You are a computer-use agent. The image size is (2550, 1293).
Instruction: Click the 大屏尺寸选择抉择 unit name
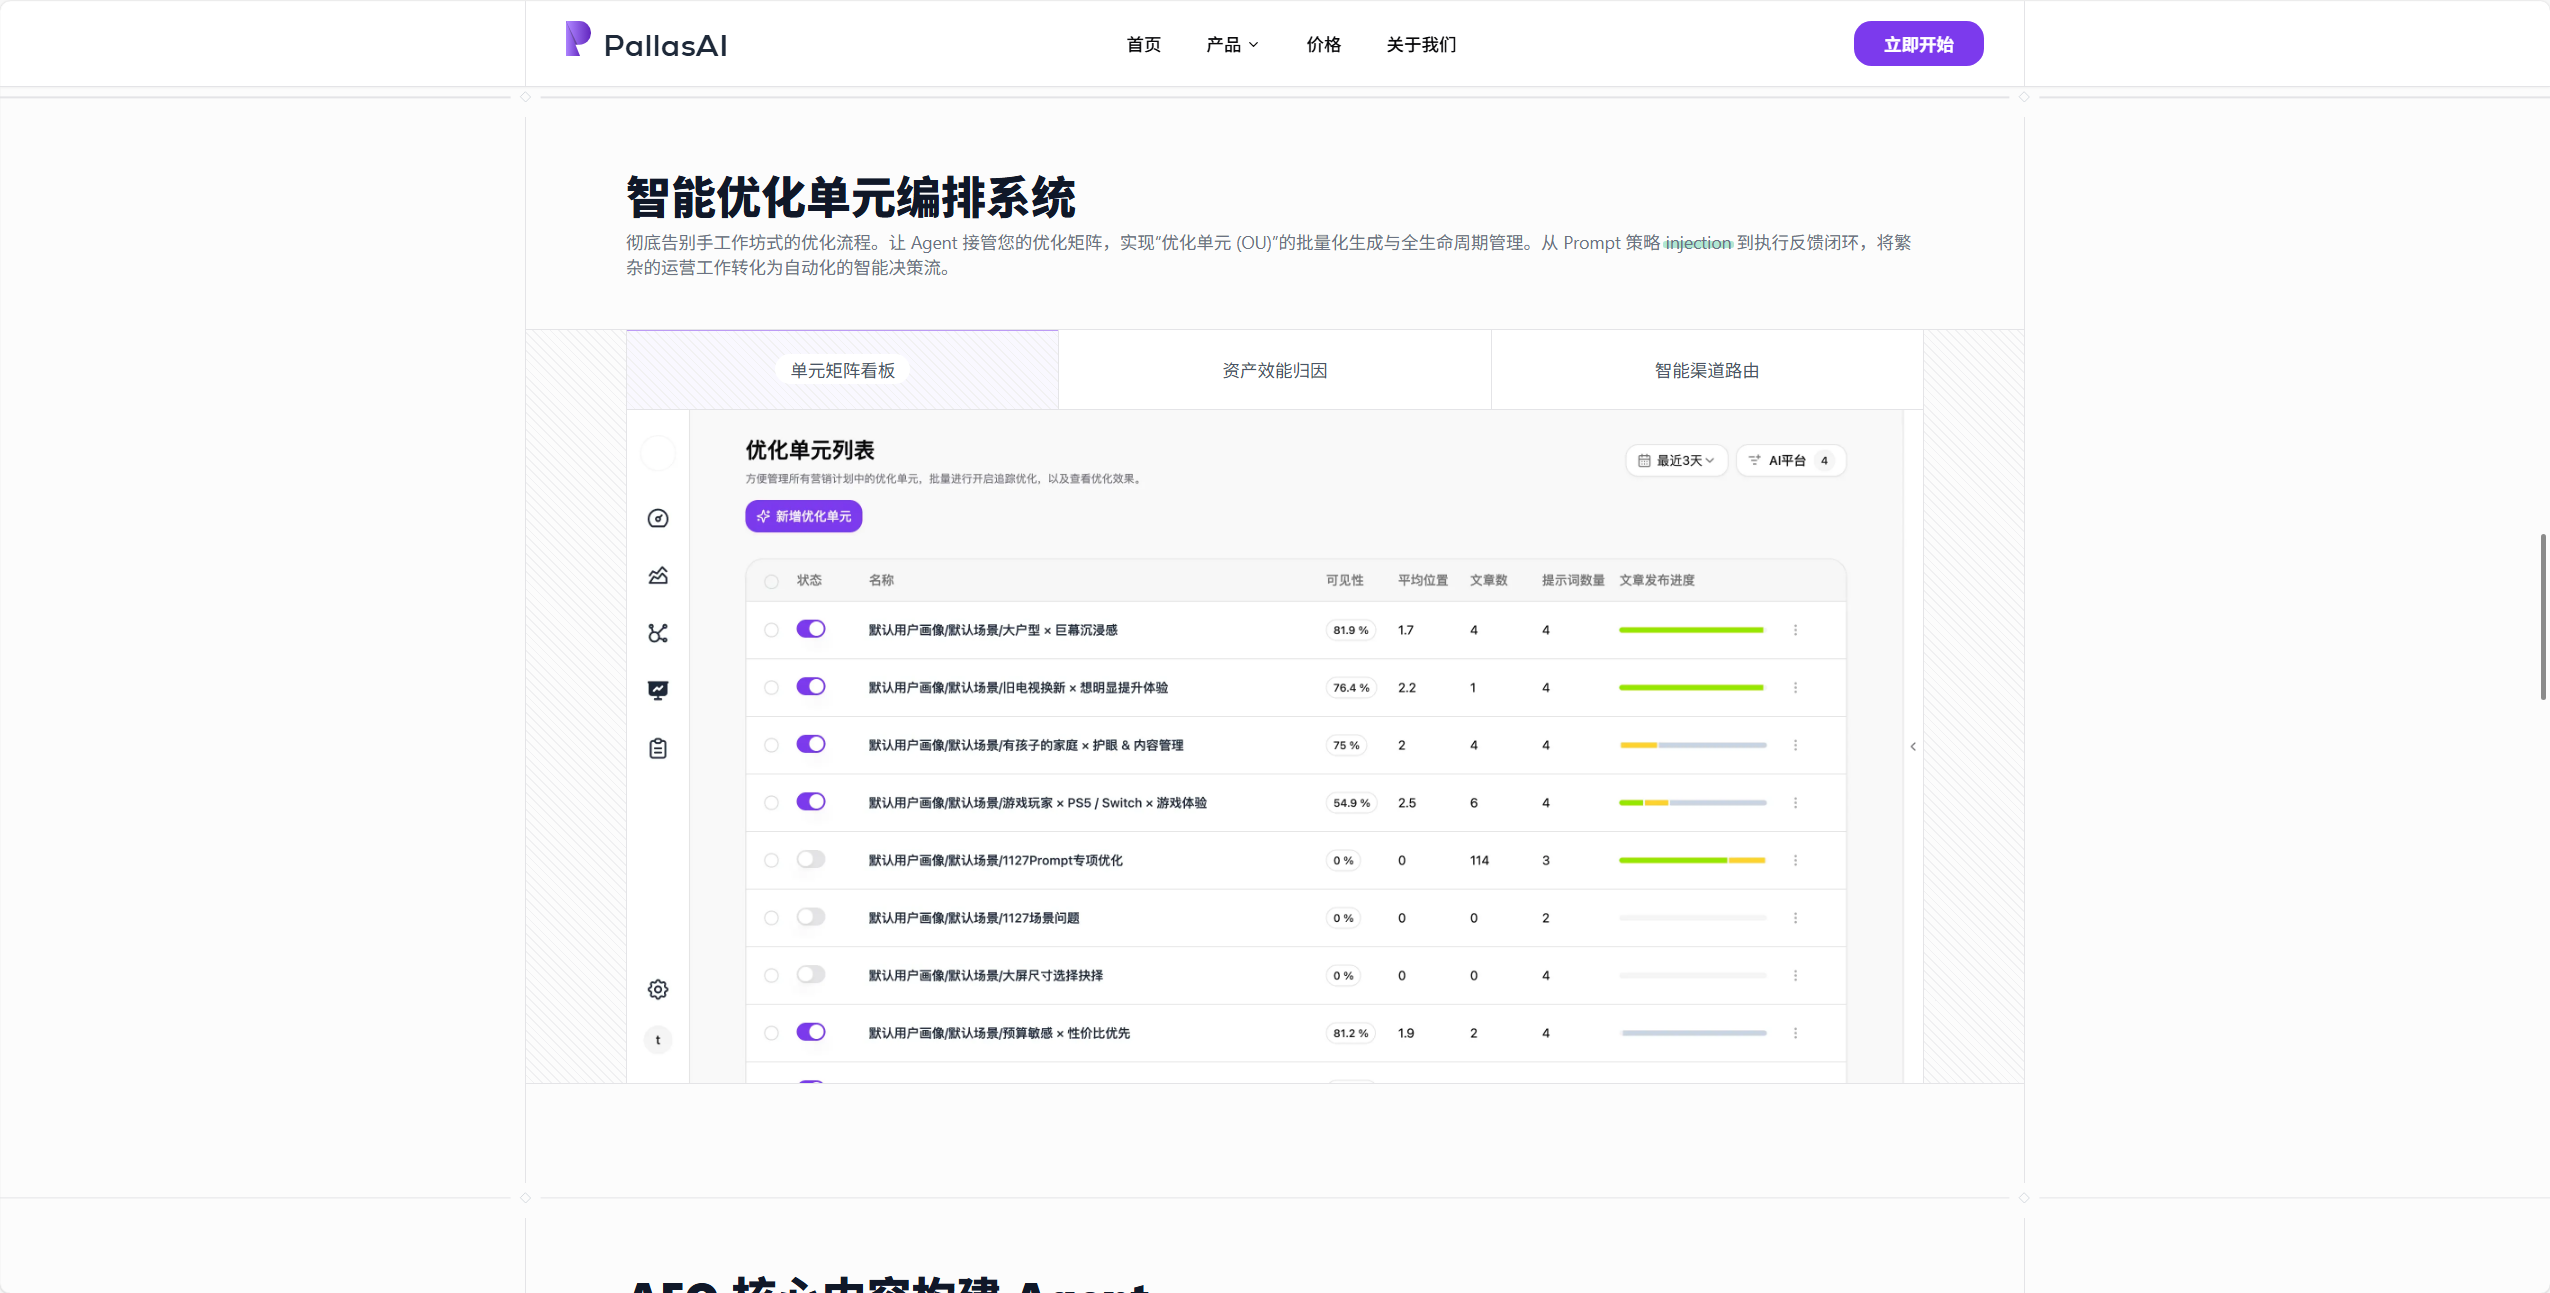pyautogui.click(x=985, y=975)
